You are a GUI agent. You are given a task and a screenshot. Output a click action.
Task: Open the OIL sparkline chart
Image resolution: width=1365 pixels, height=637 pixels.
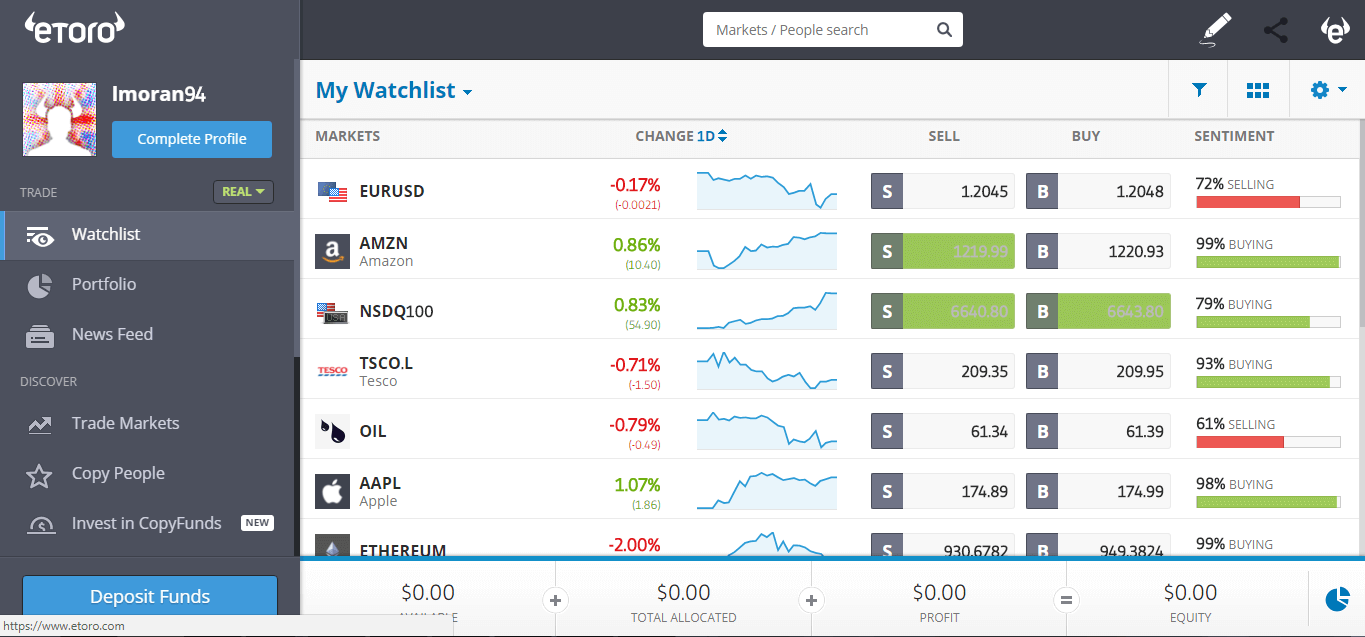tap(767, 430)
